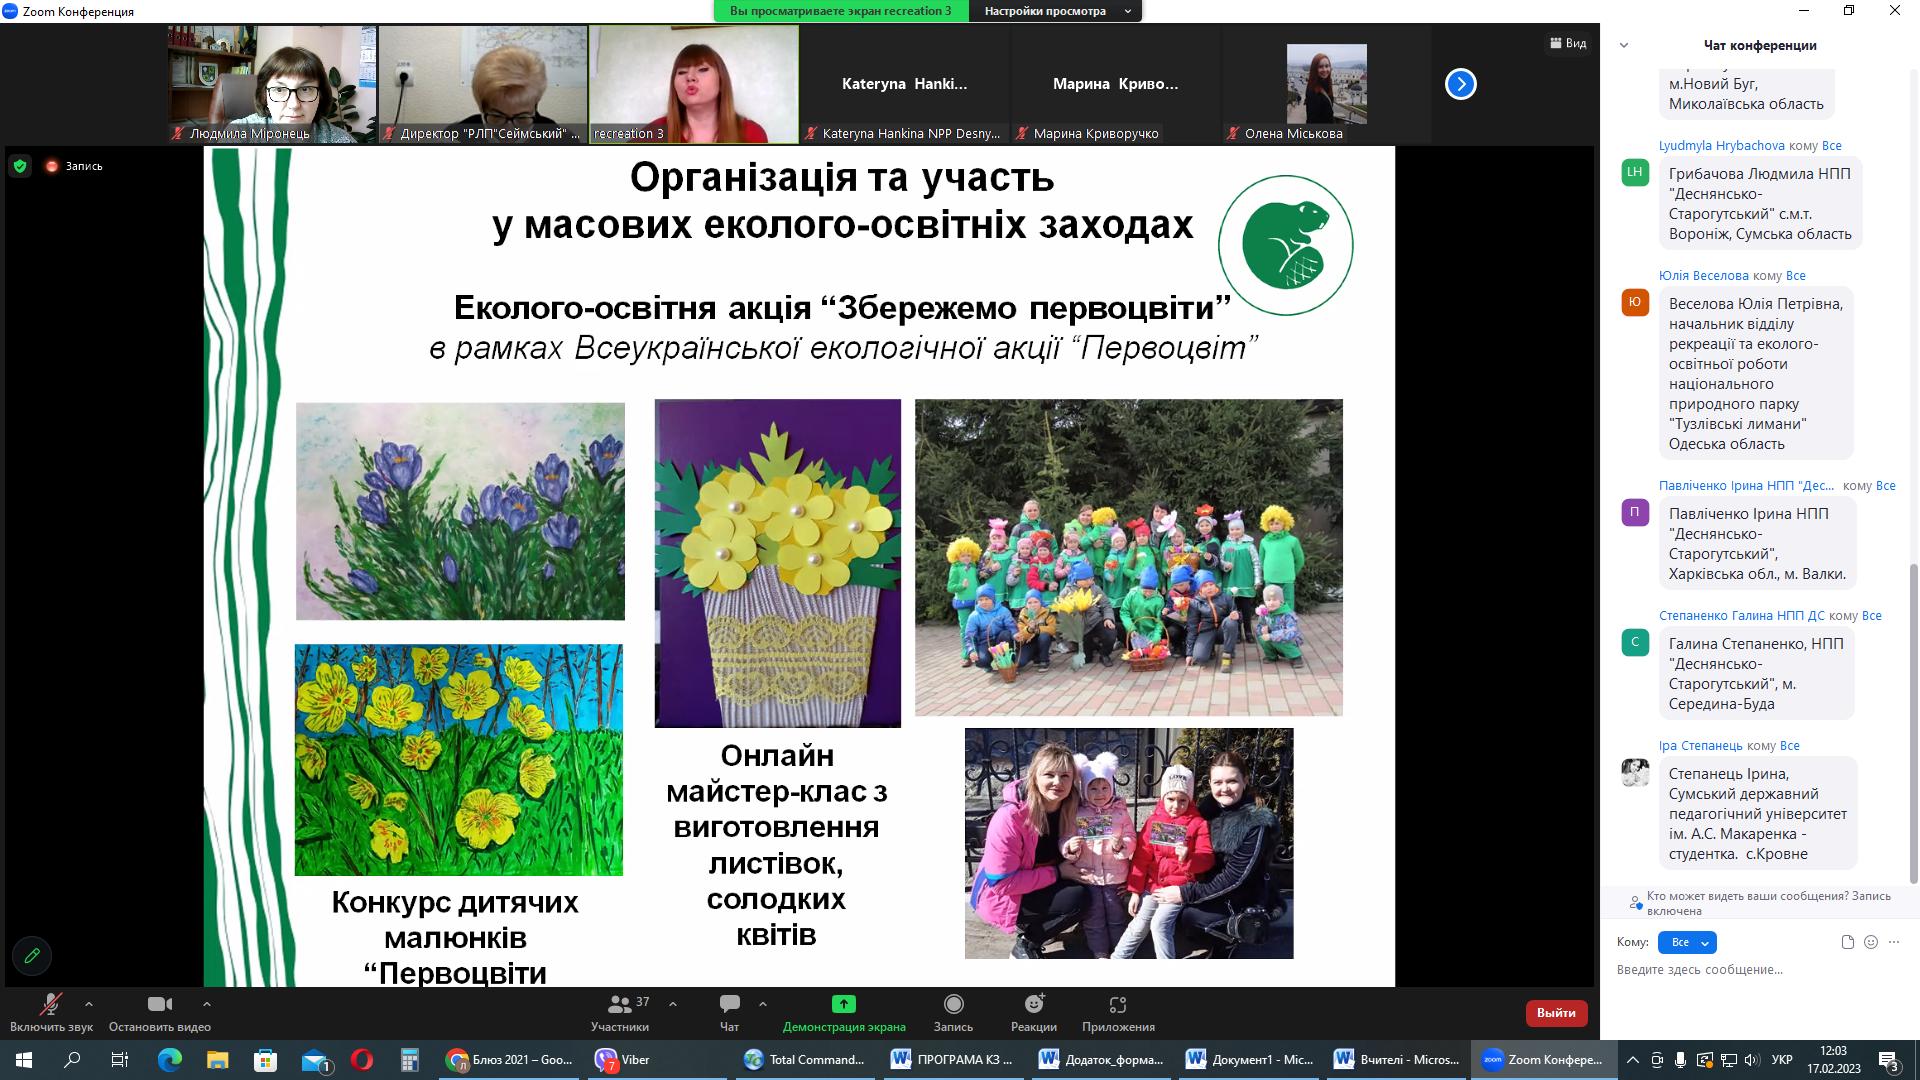Viewport: 1920px width, 1080px height.
Task: Open the Вид view menu
Action: 1568,43
